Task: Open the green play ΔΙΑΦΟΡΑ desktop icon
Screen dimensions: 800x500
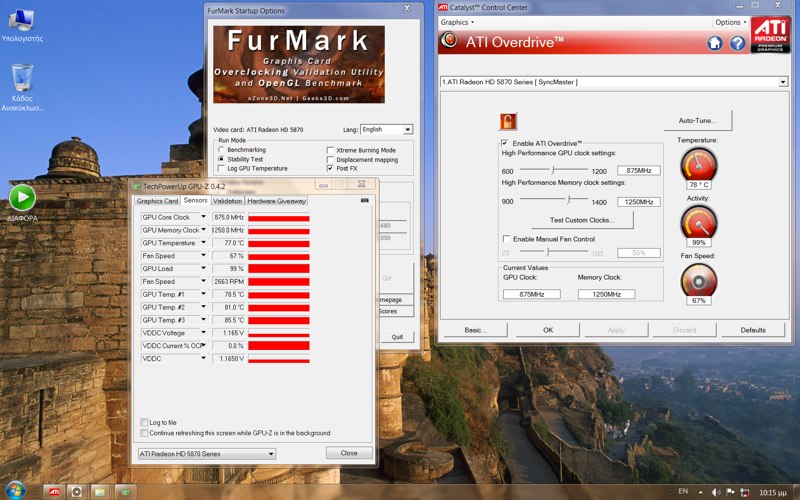Action: tap(22, 203)
